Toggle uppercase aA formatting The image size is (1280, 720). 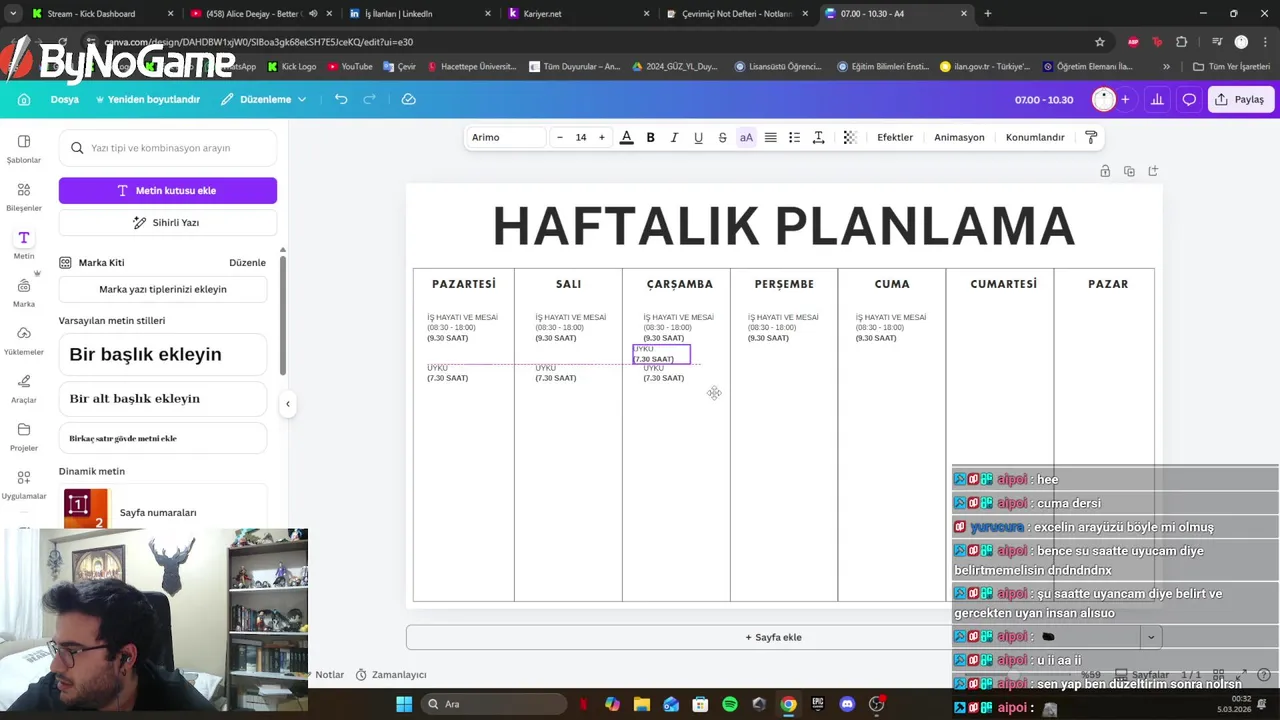(x=746, y=137)
